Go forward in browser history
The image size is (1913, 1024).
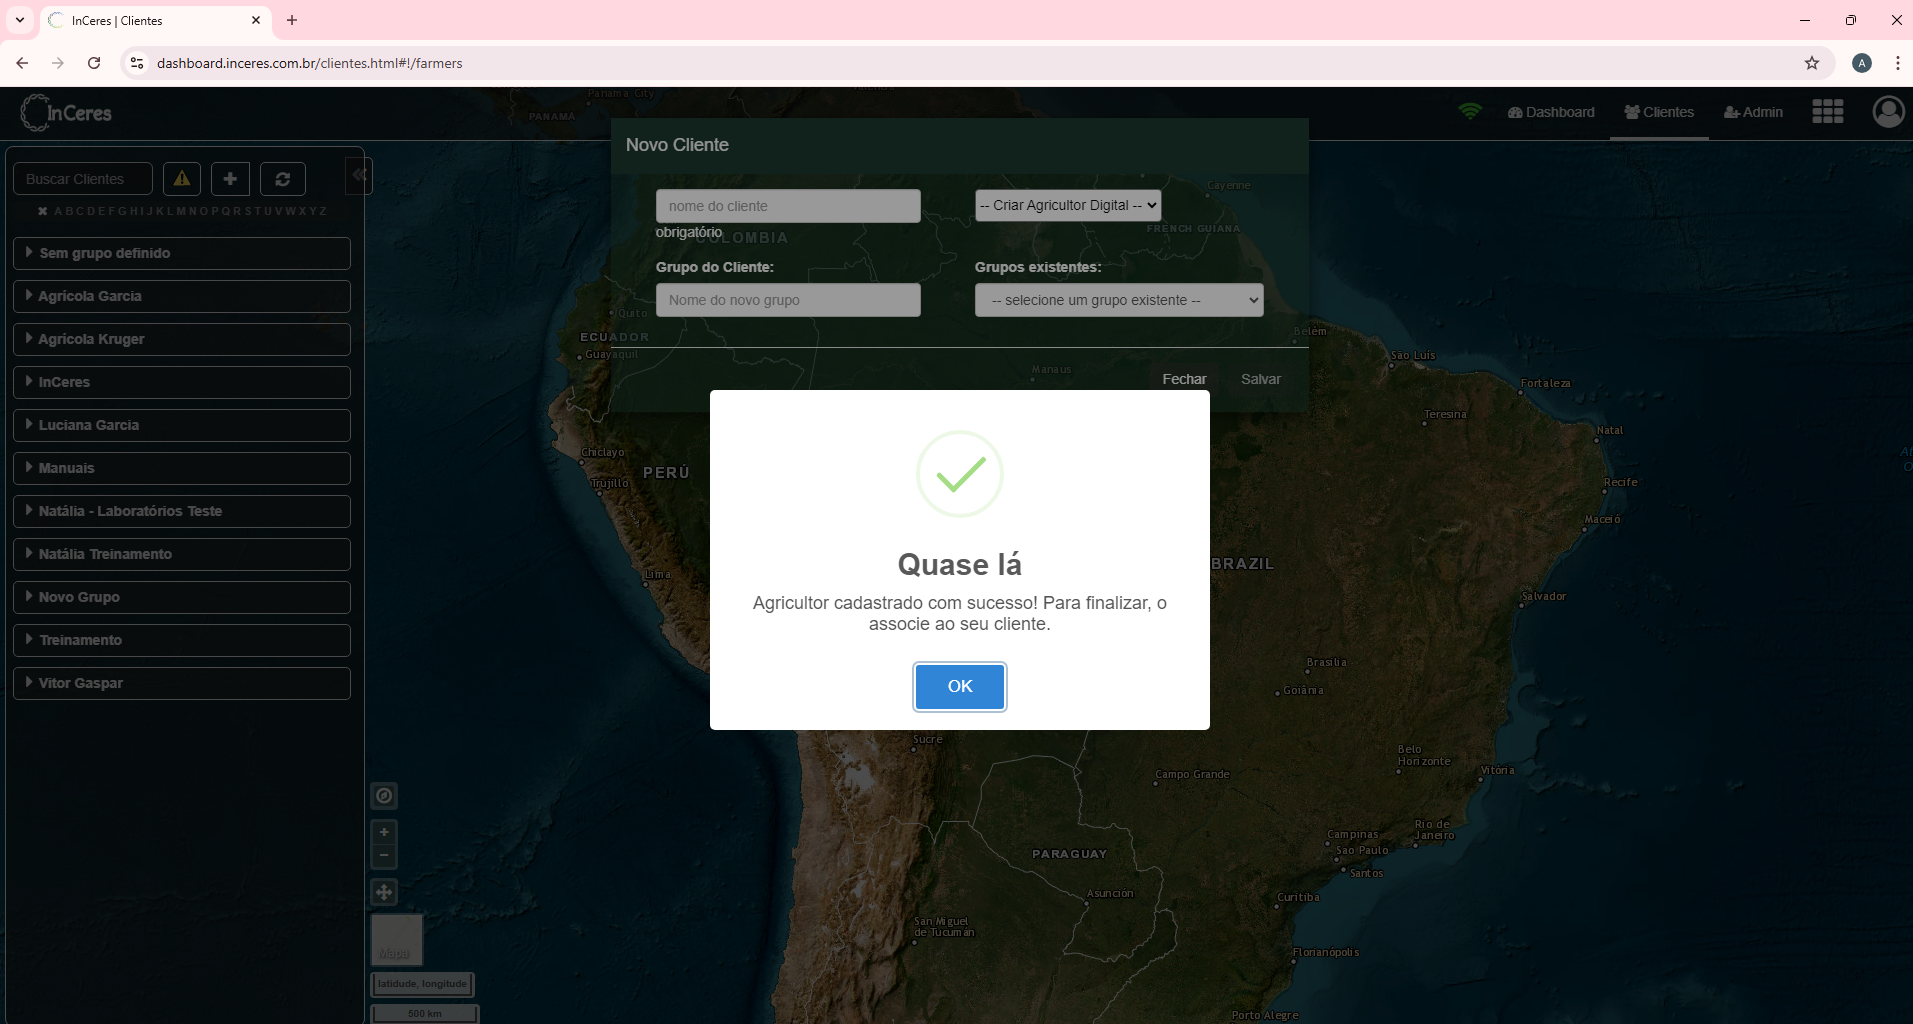[x=58, y=63]
